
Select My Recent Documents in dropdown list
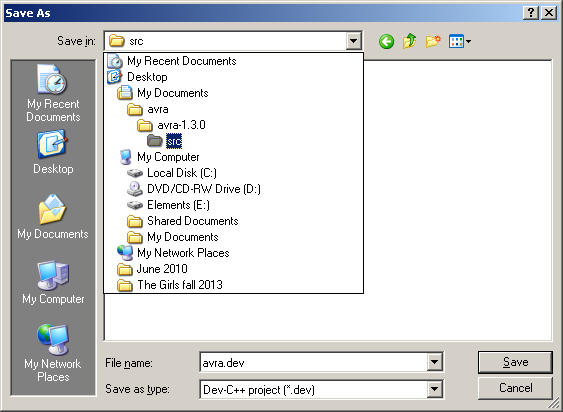point(233,61)
